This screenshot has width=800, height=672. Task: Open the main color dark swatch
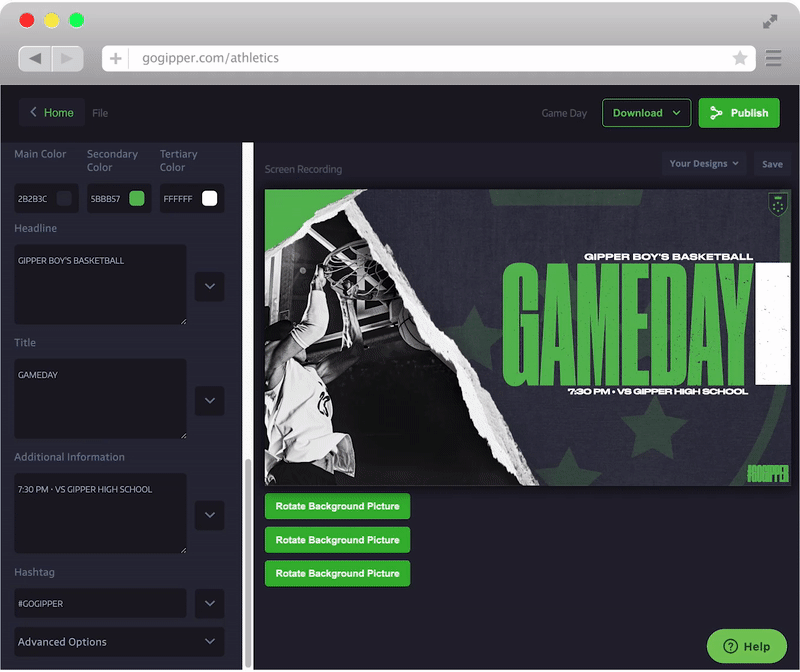click(x=64, y=198)
